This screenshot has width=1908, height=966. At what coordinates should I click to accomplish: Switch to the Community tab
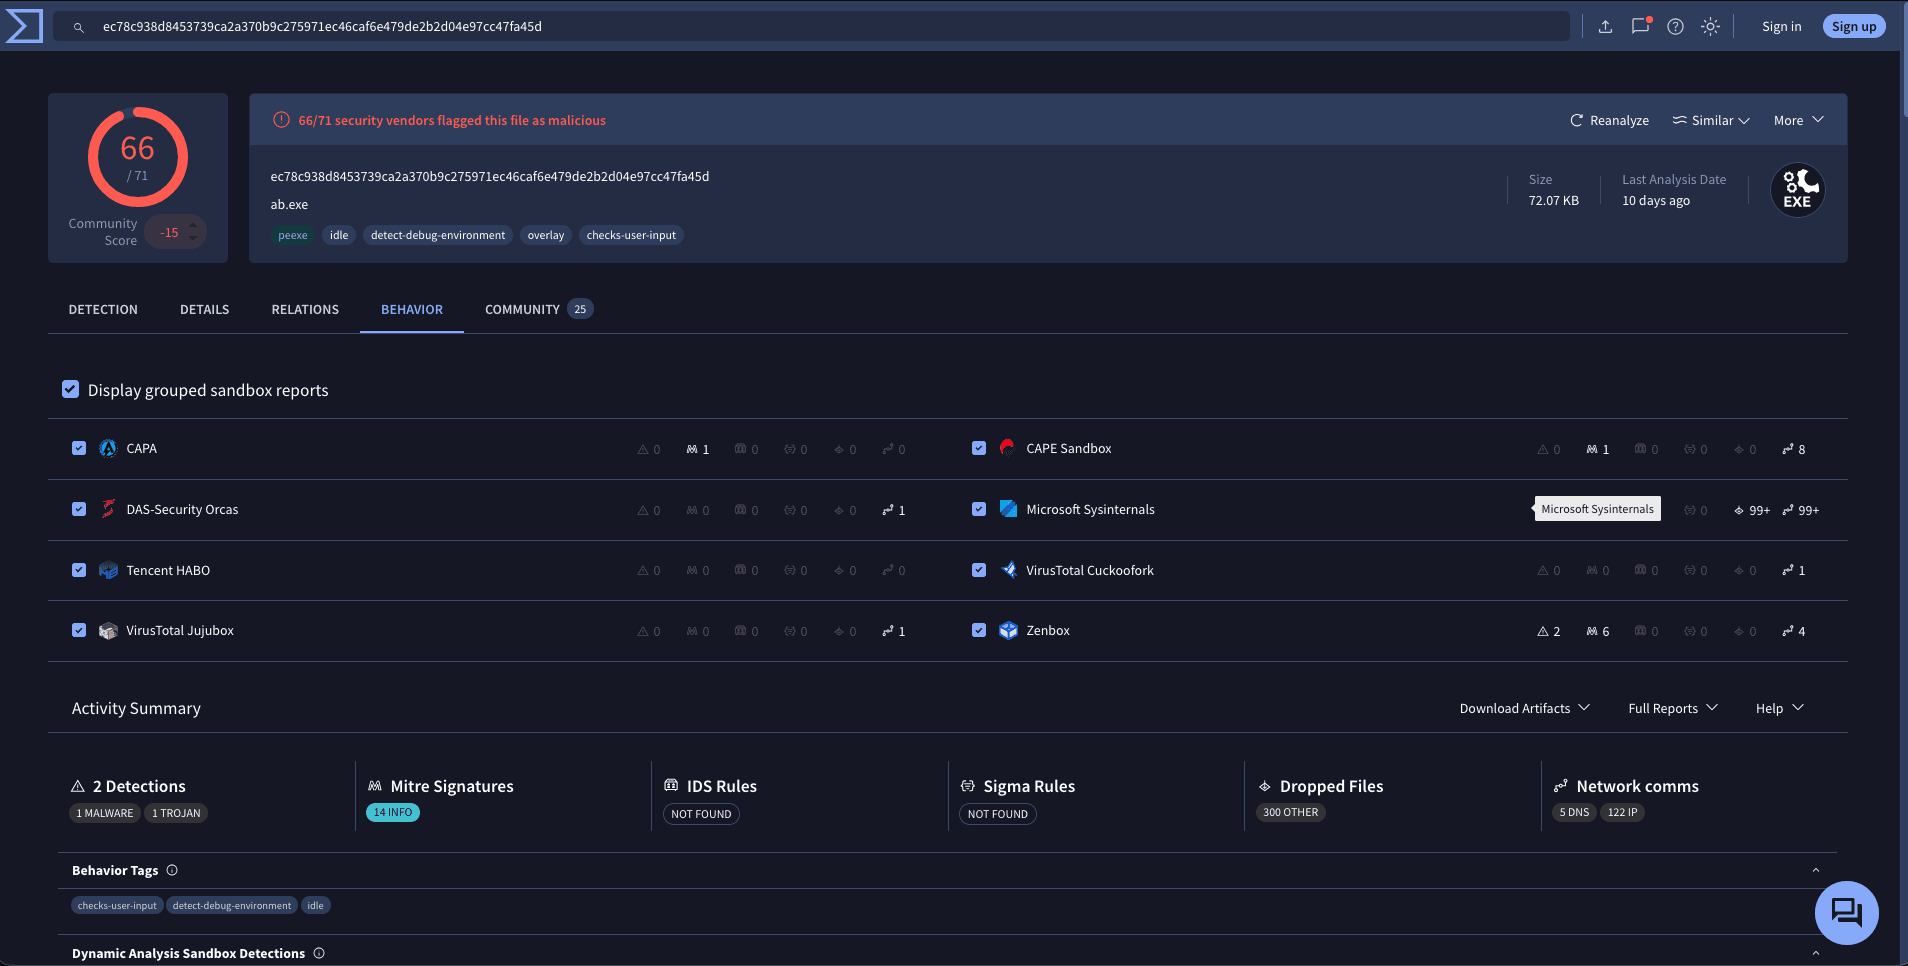point(539,310)
